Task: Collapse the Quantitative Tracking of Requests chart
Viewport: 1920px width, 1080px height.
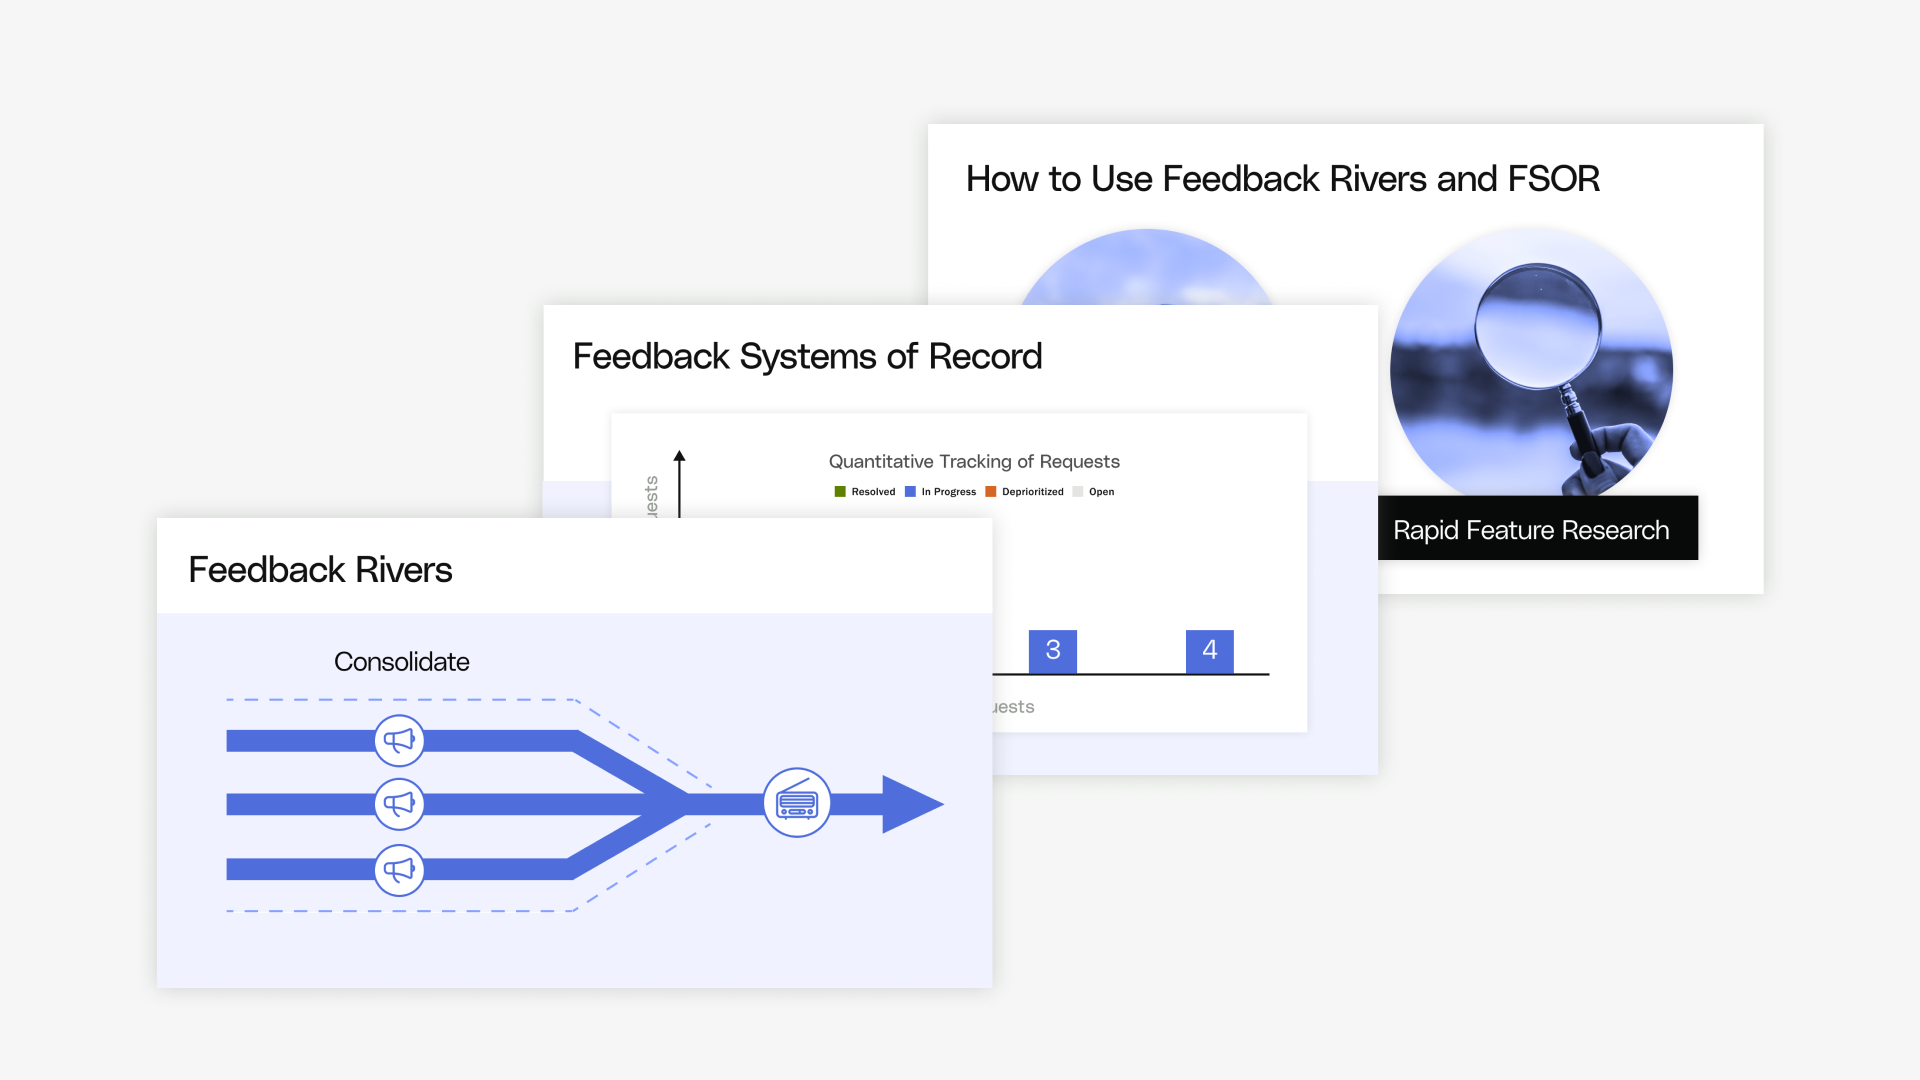Action: [973, 461]
